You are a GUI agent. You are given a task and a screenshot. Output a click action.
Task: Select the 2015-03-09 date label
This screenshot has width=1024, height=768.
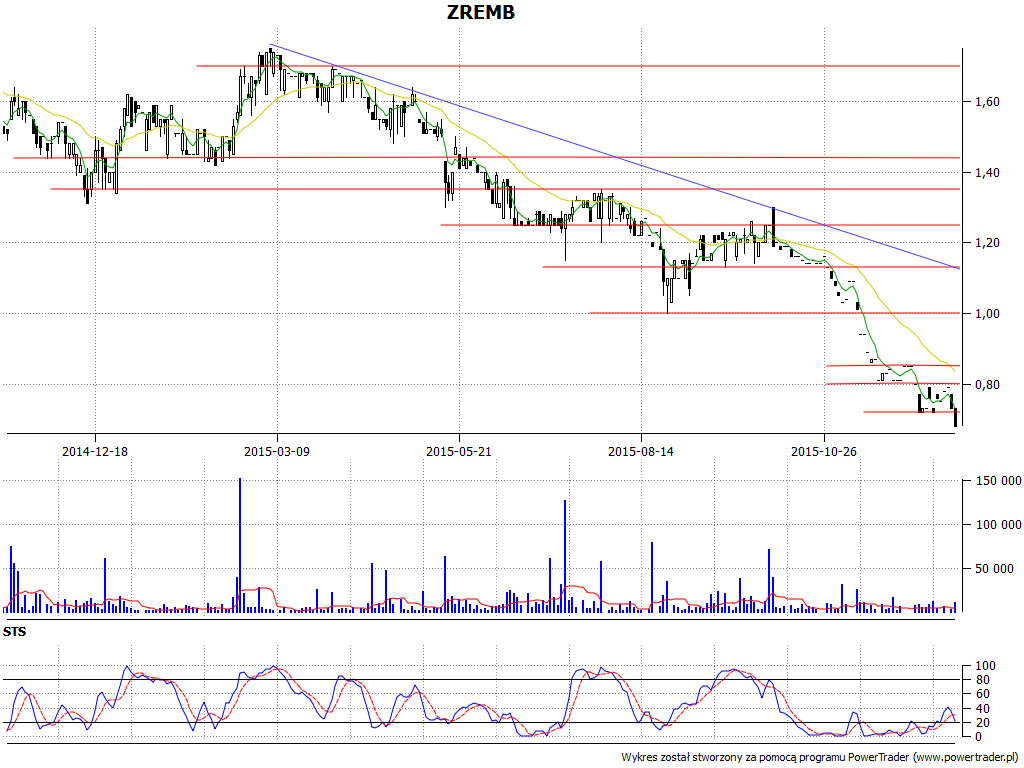click(x=277, y=451)
